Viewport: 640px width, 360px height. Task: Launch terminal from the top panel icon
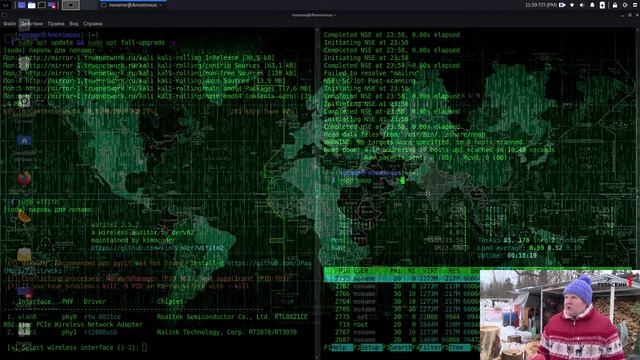tap(42, 5)
